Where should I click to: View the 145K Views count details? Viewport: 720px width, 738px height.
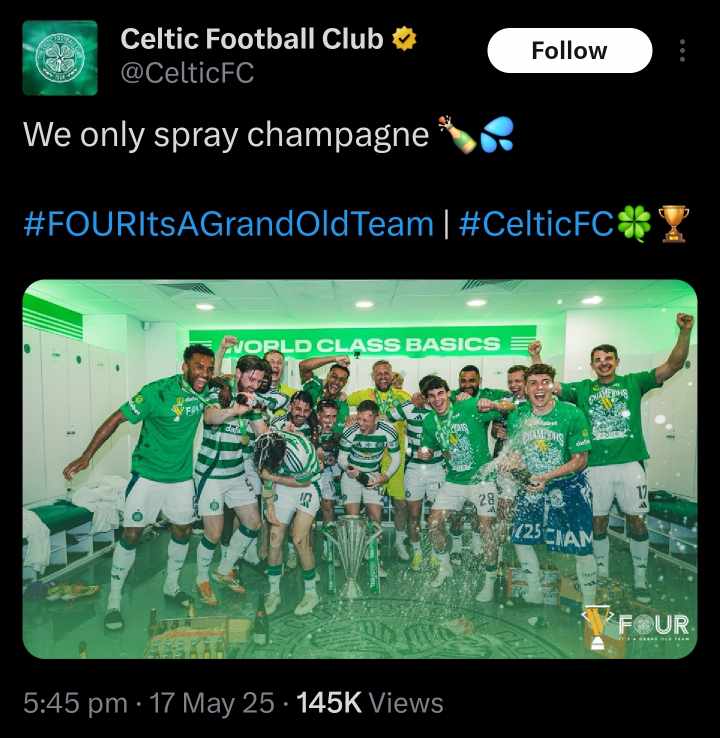[370, 703]
